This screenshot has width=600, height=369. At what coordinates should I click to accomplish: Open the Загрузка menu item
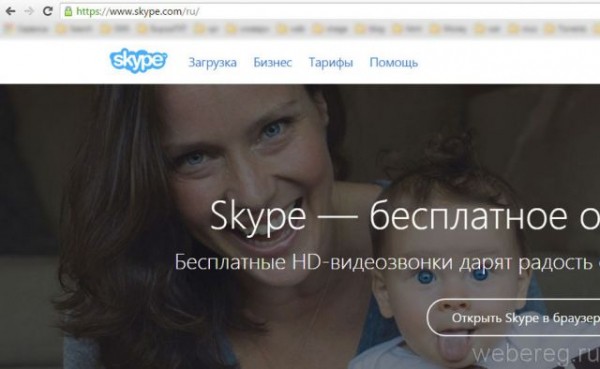point(212,62)
